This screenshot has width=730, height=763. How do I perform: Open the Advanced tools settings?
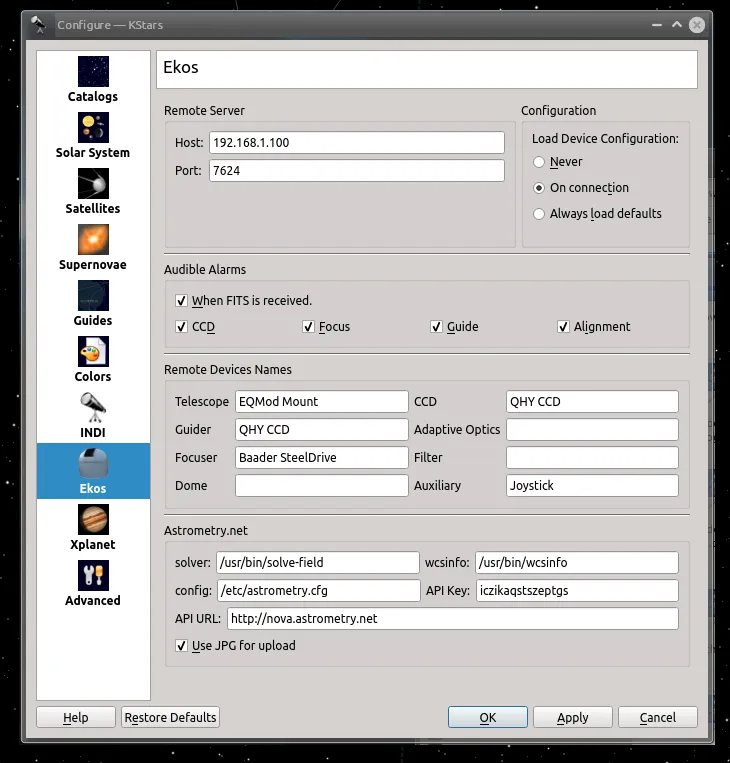click(x=93, y=583)
